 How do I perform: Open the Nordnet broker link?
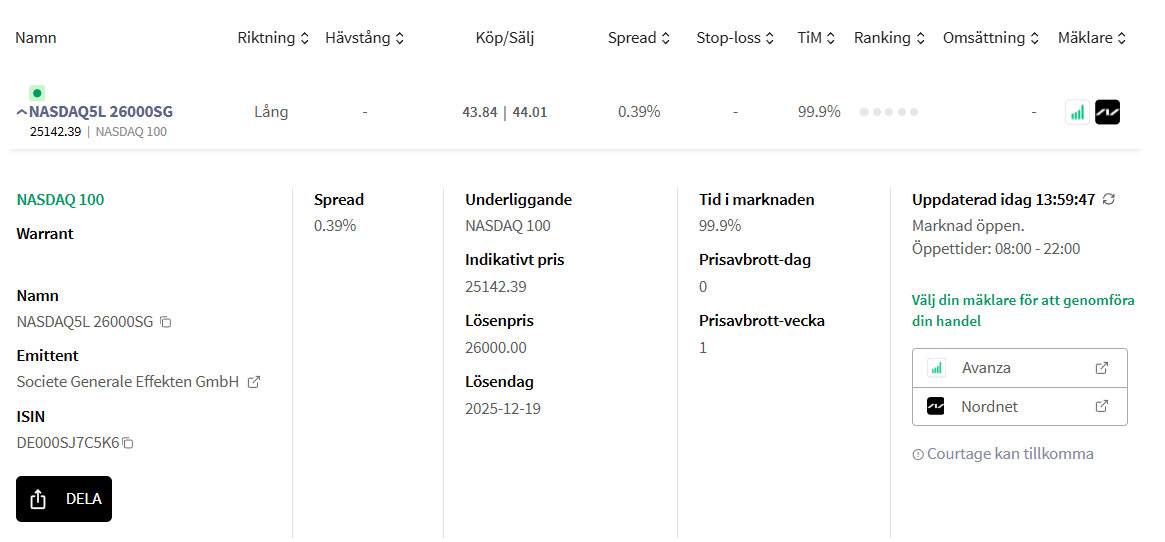pyautogui.click(x=1019, y=407)
